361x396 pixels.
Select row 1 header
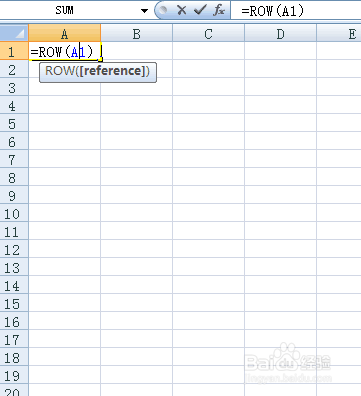14,51
